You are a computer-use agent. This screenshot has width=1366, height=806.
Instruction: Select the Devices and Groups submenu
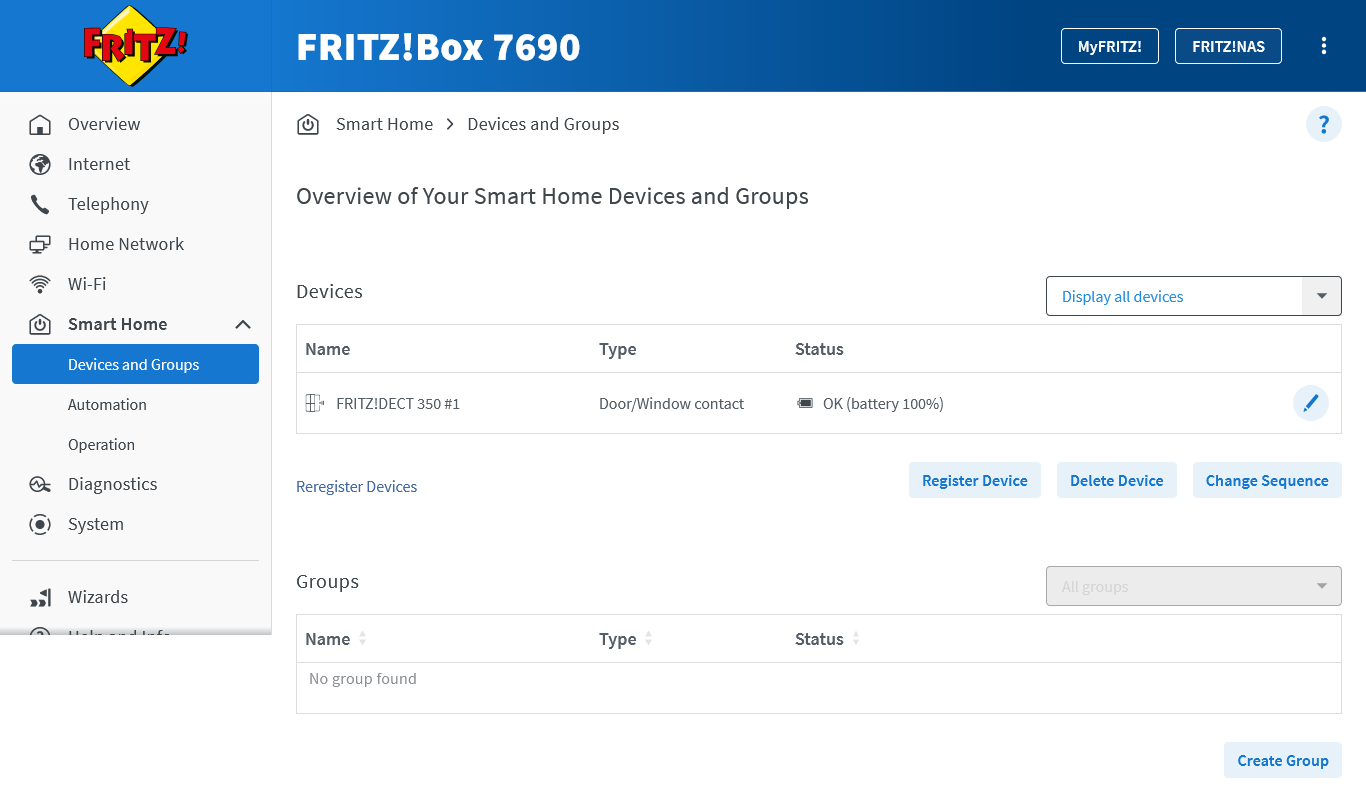pos(135,364)
